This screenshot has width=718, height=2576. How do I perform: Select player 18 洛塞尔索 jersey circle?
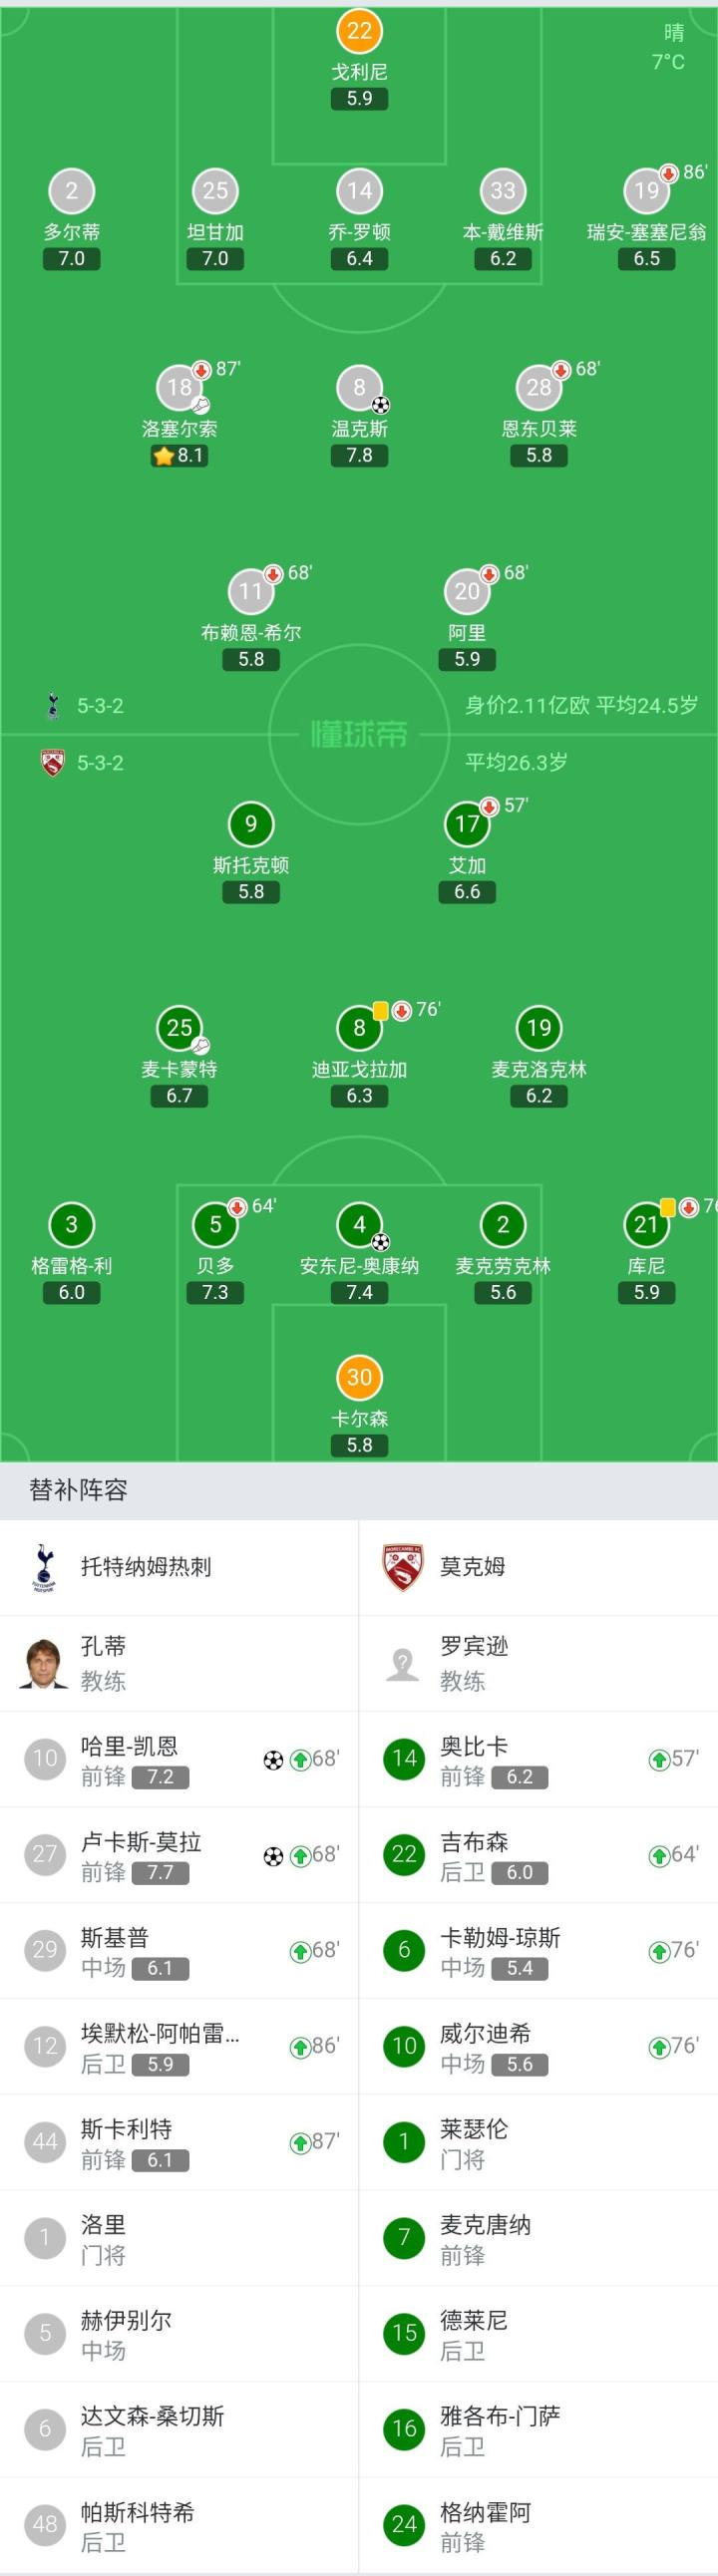179,388
